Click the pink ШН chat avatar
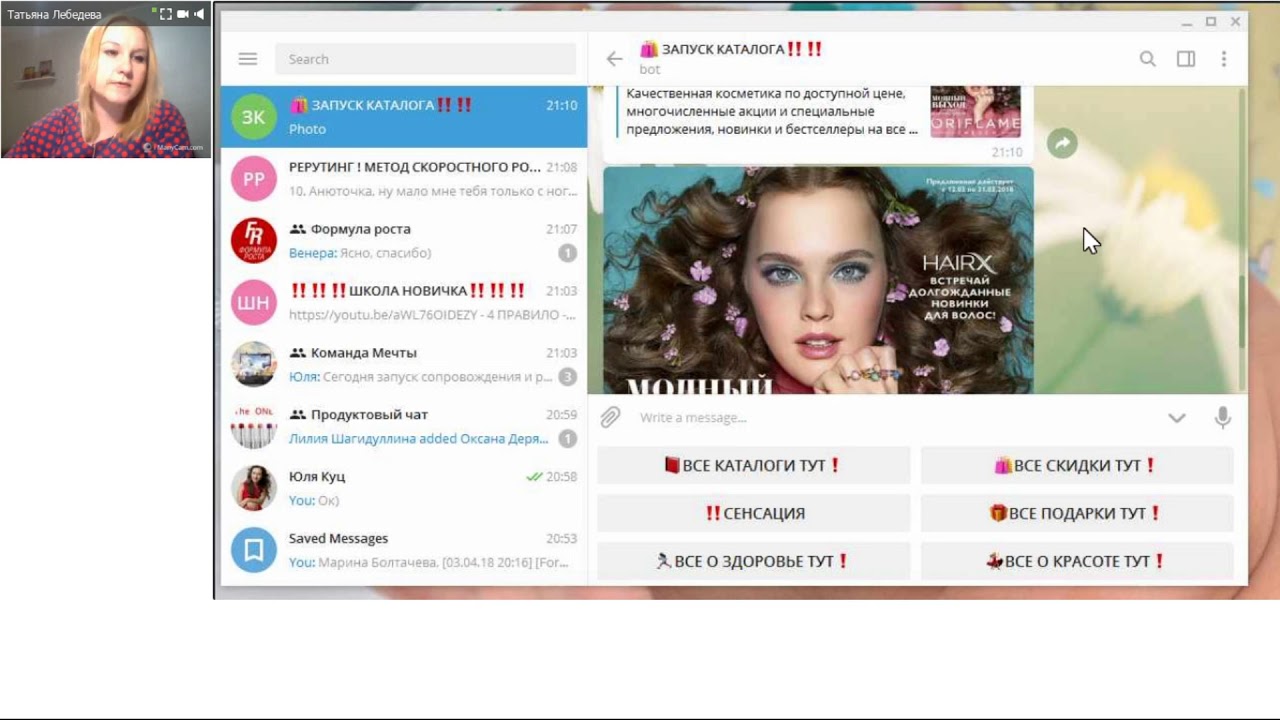 pyautogui.click(x=254, y=303)
